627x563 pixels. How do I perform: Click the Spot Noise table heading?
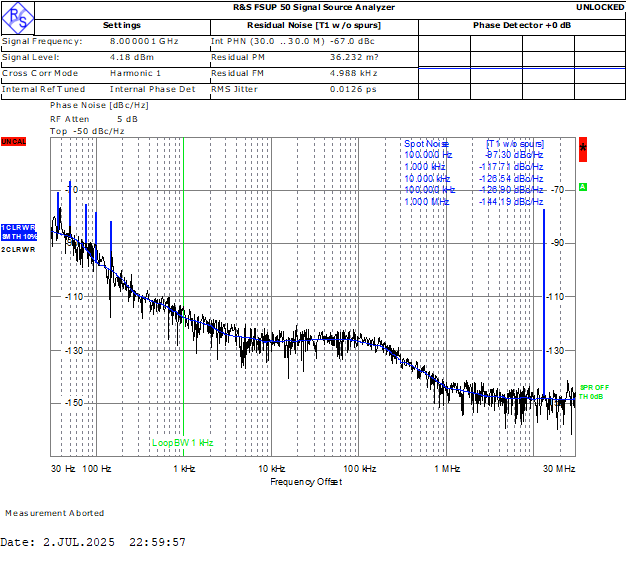[x=427, y=144]
